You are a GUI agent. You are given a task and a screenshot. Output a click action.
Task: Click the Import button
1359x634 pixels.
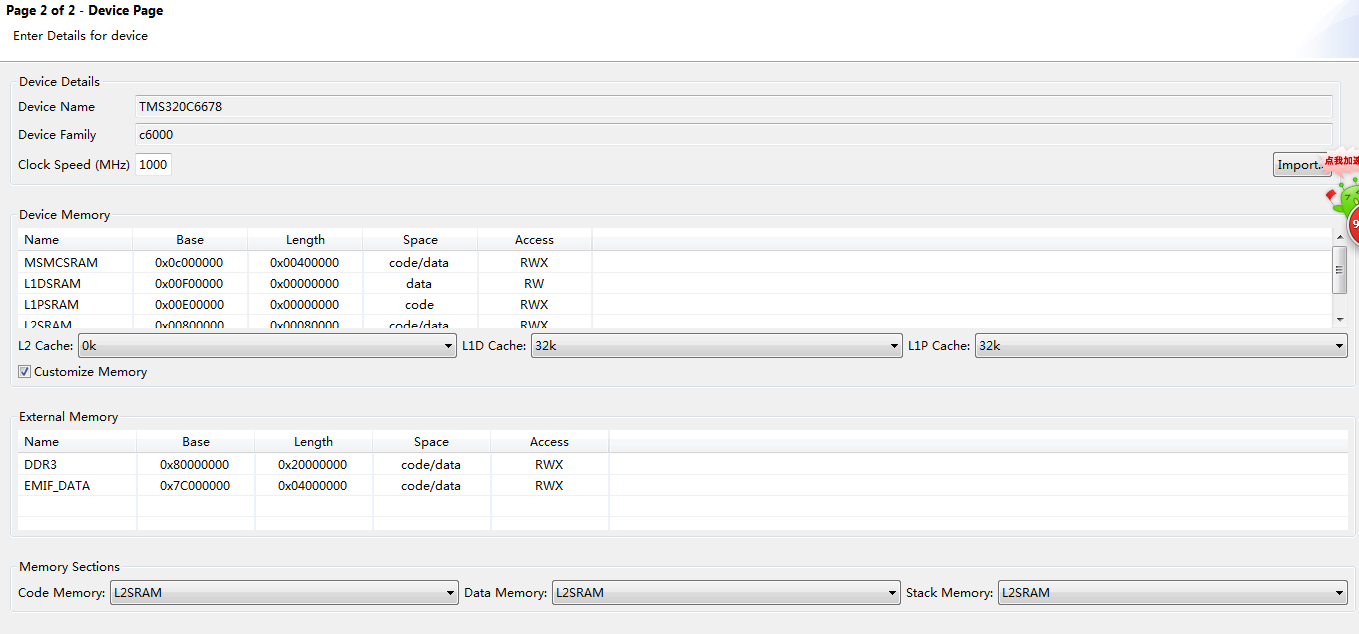click(x=1300, y=165)
